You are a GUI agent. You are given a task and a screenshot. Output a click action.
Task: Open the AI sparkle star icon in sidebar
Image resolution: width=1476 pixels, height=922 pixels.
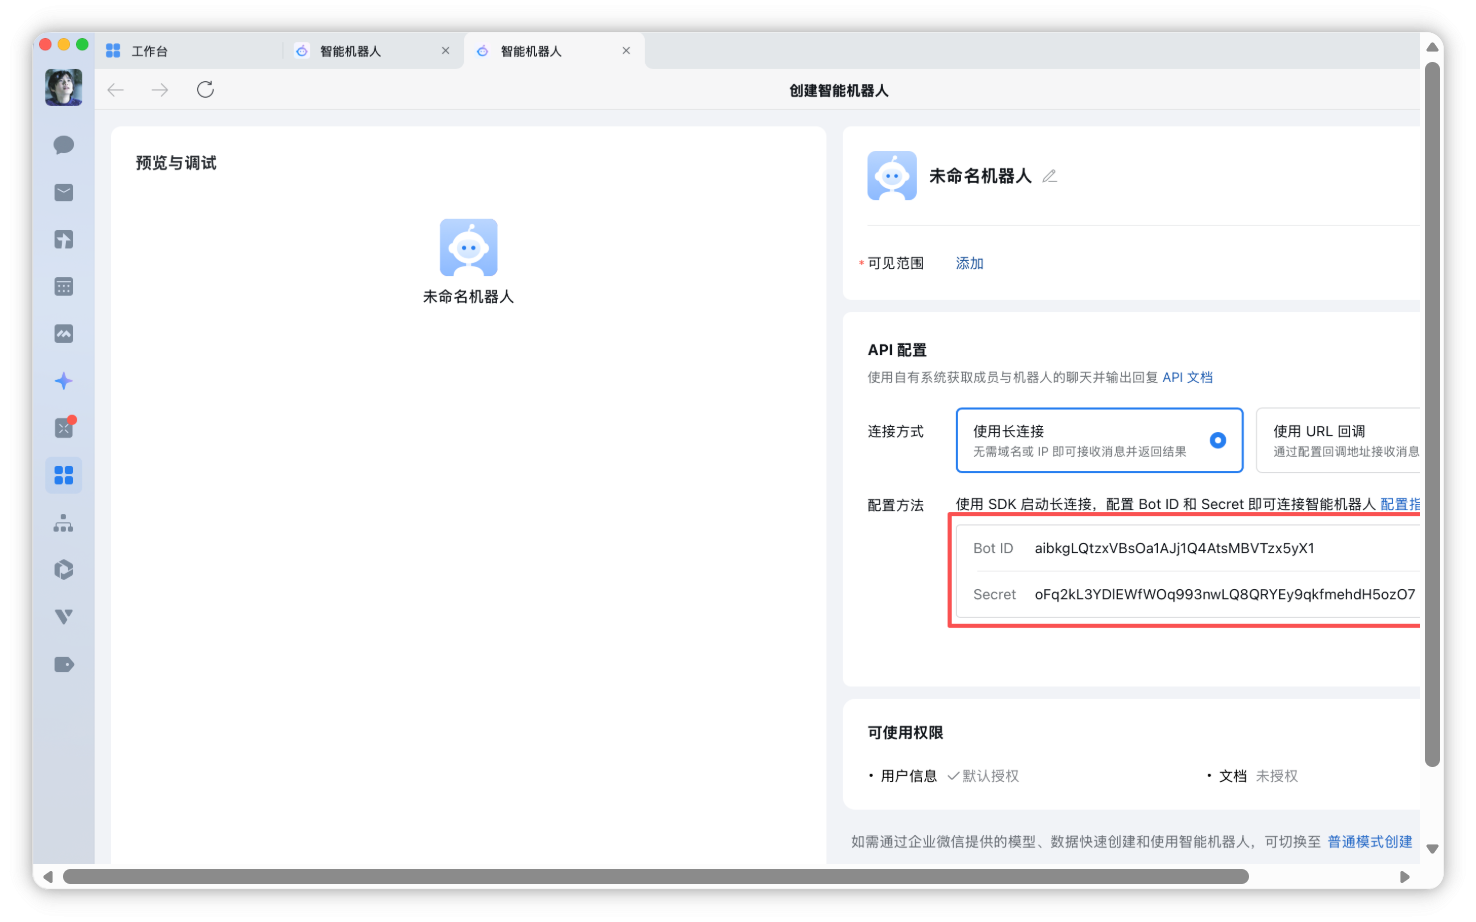(x=64, y=381)
